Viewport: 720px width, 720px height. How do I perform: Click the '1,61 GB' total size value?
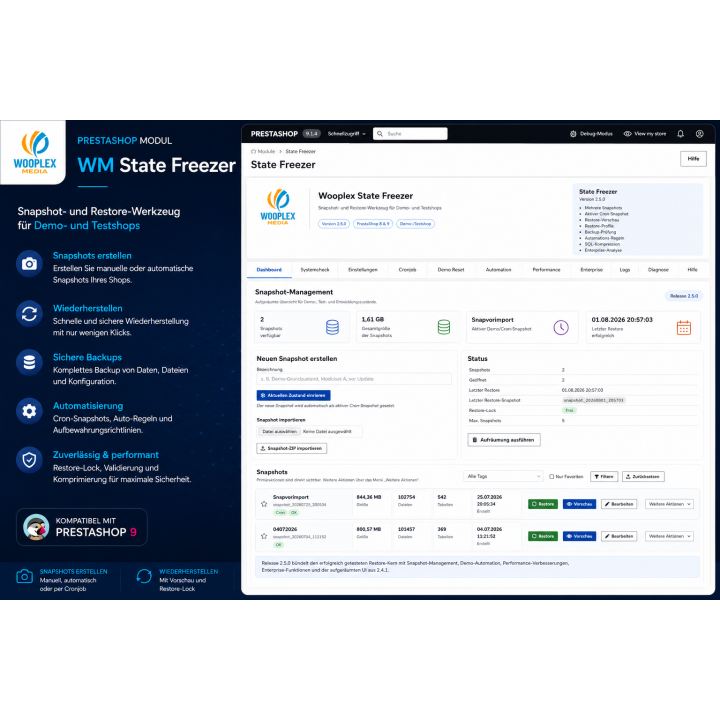[373, 320]
